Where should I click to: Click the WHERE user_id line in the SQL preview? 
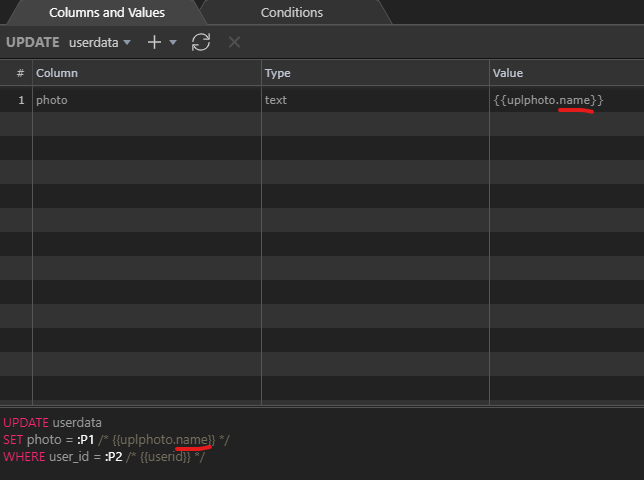coord(103,457)
